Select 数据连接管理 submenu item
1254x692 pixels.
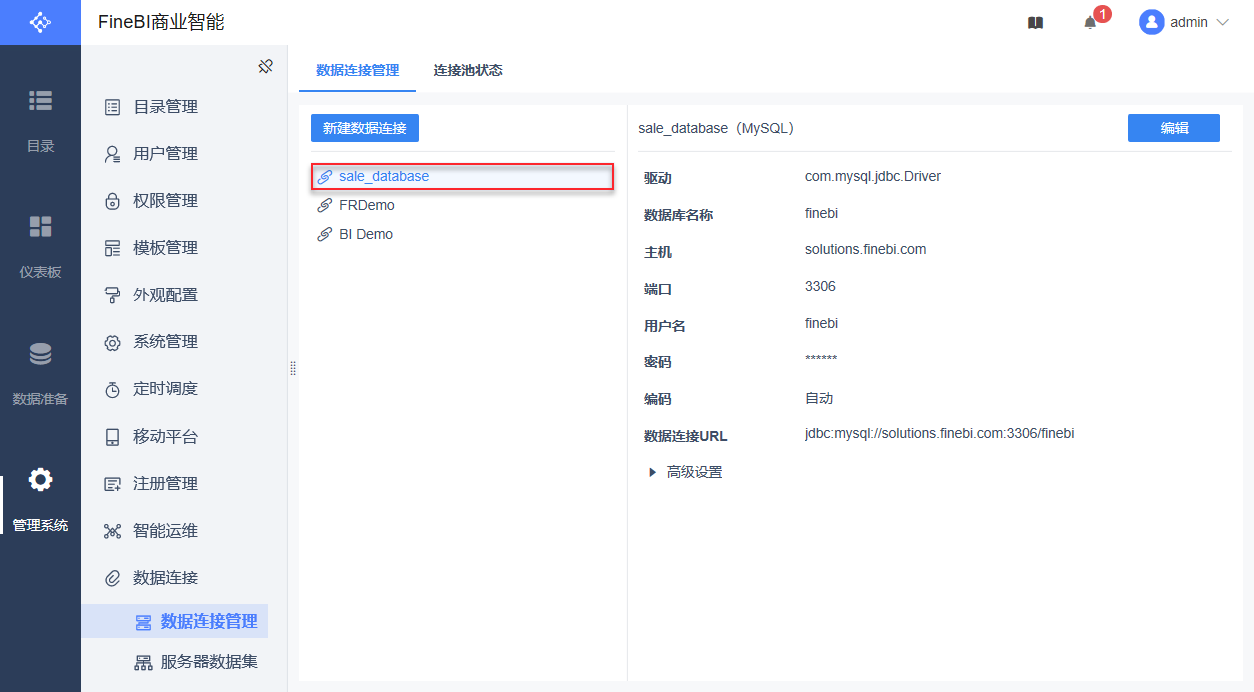tap(175, 621)
